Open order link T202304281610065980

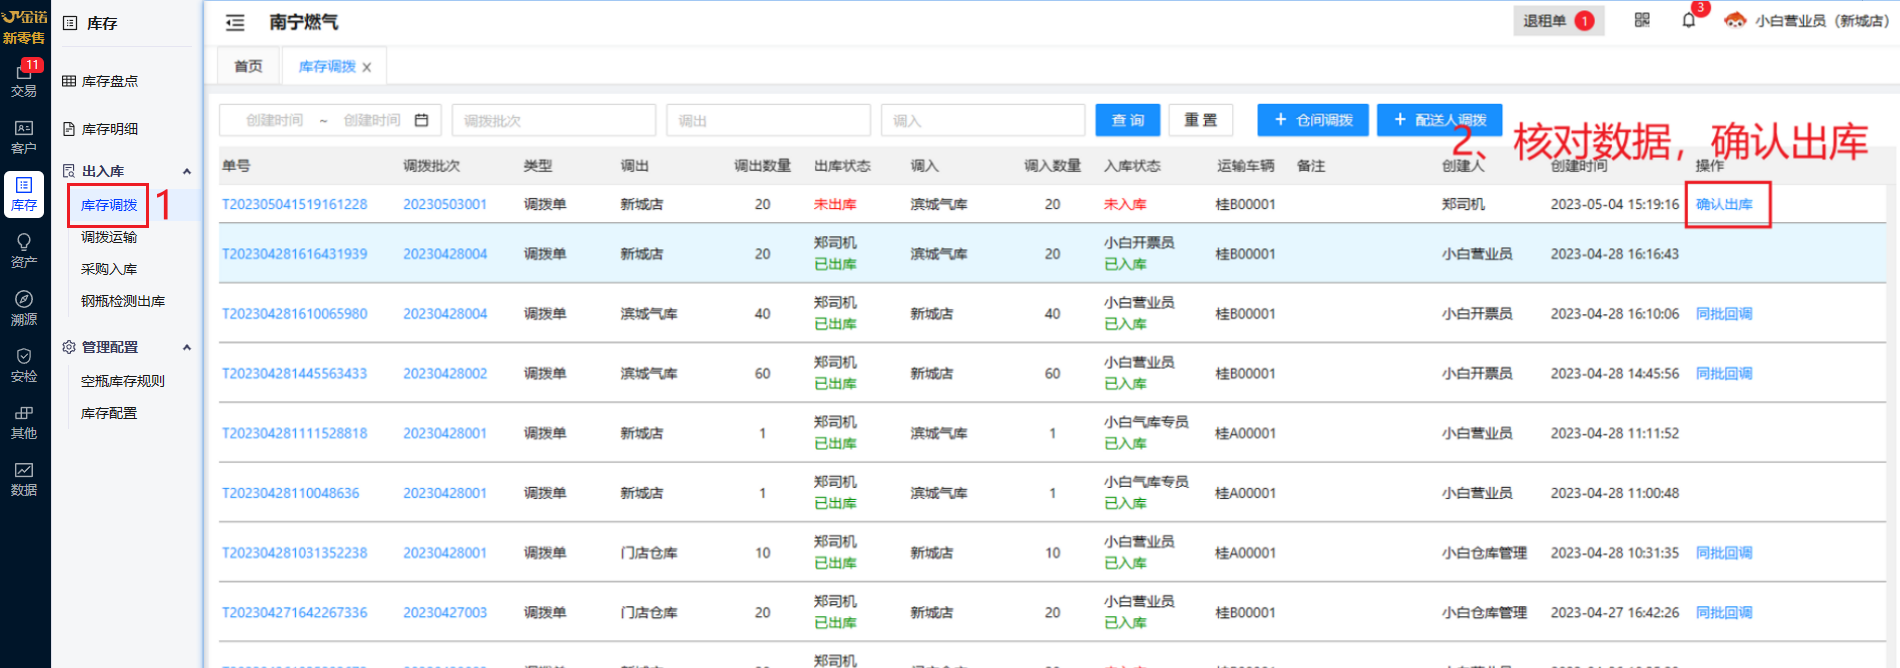coord(294,314)
